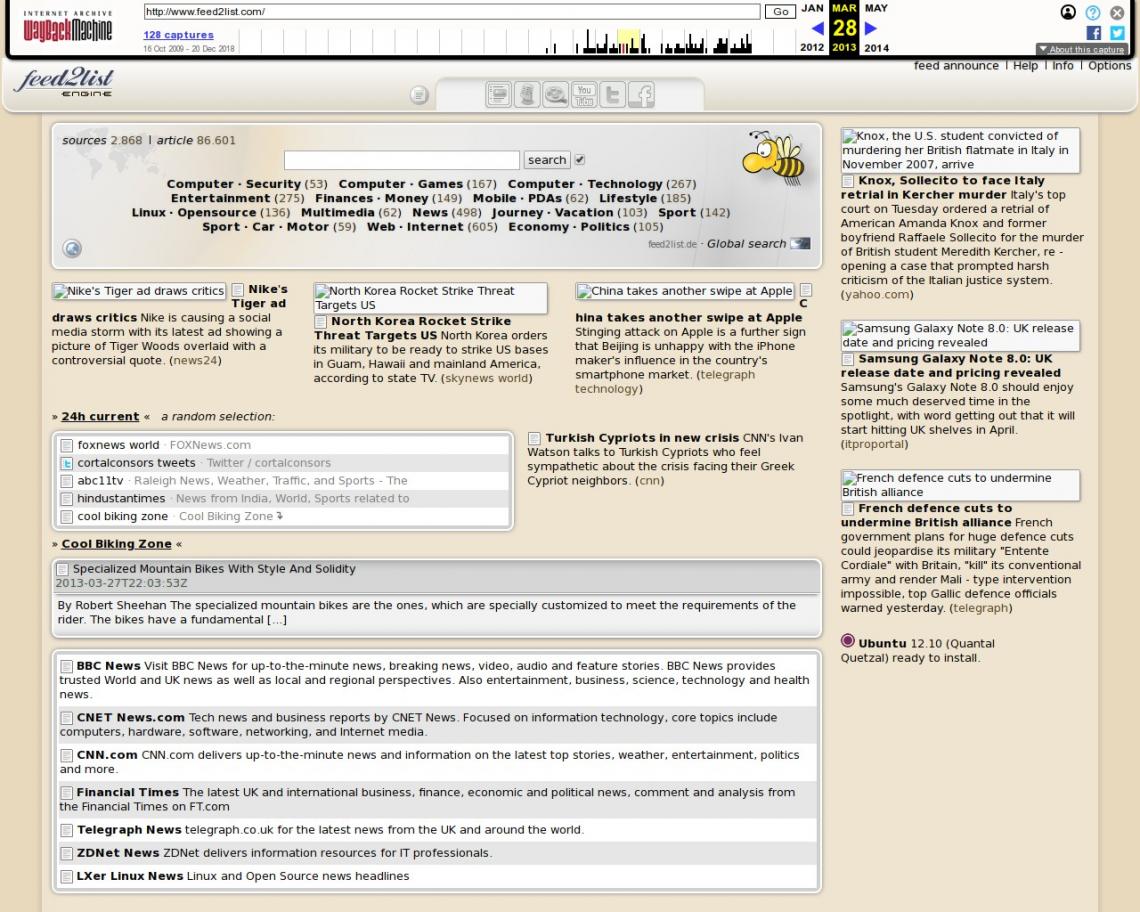The width and height of the screenshot is (1140, 912).
Task: Open the CNN.com source entry
Action: 107,755
